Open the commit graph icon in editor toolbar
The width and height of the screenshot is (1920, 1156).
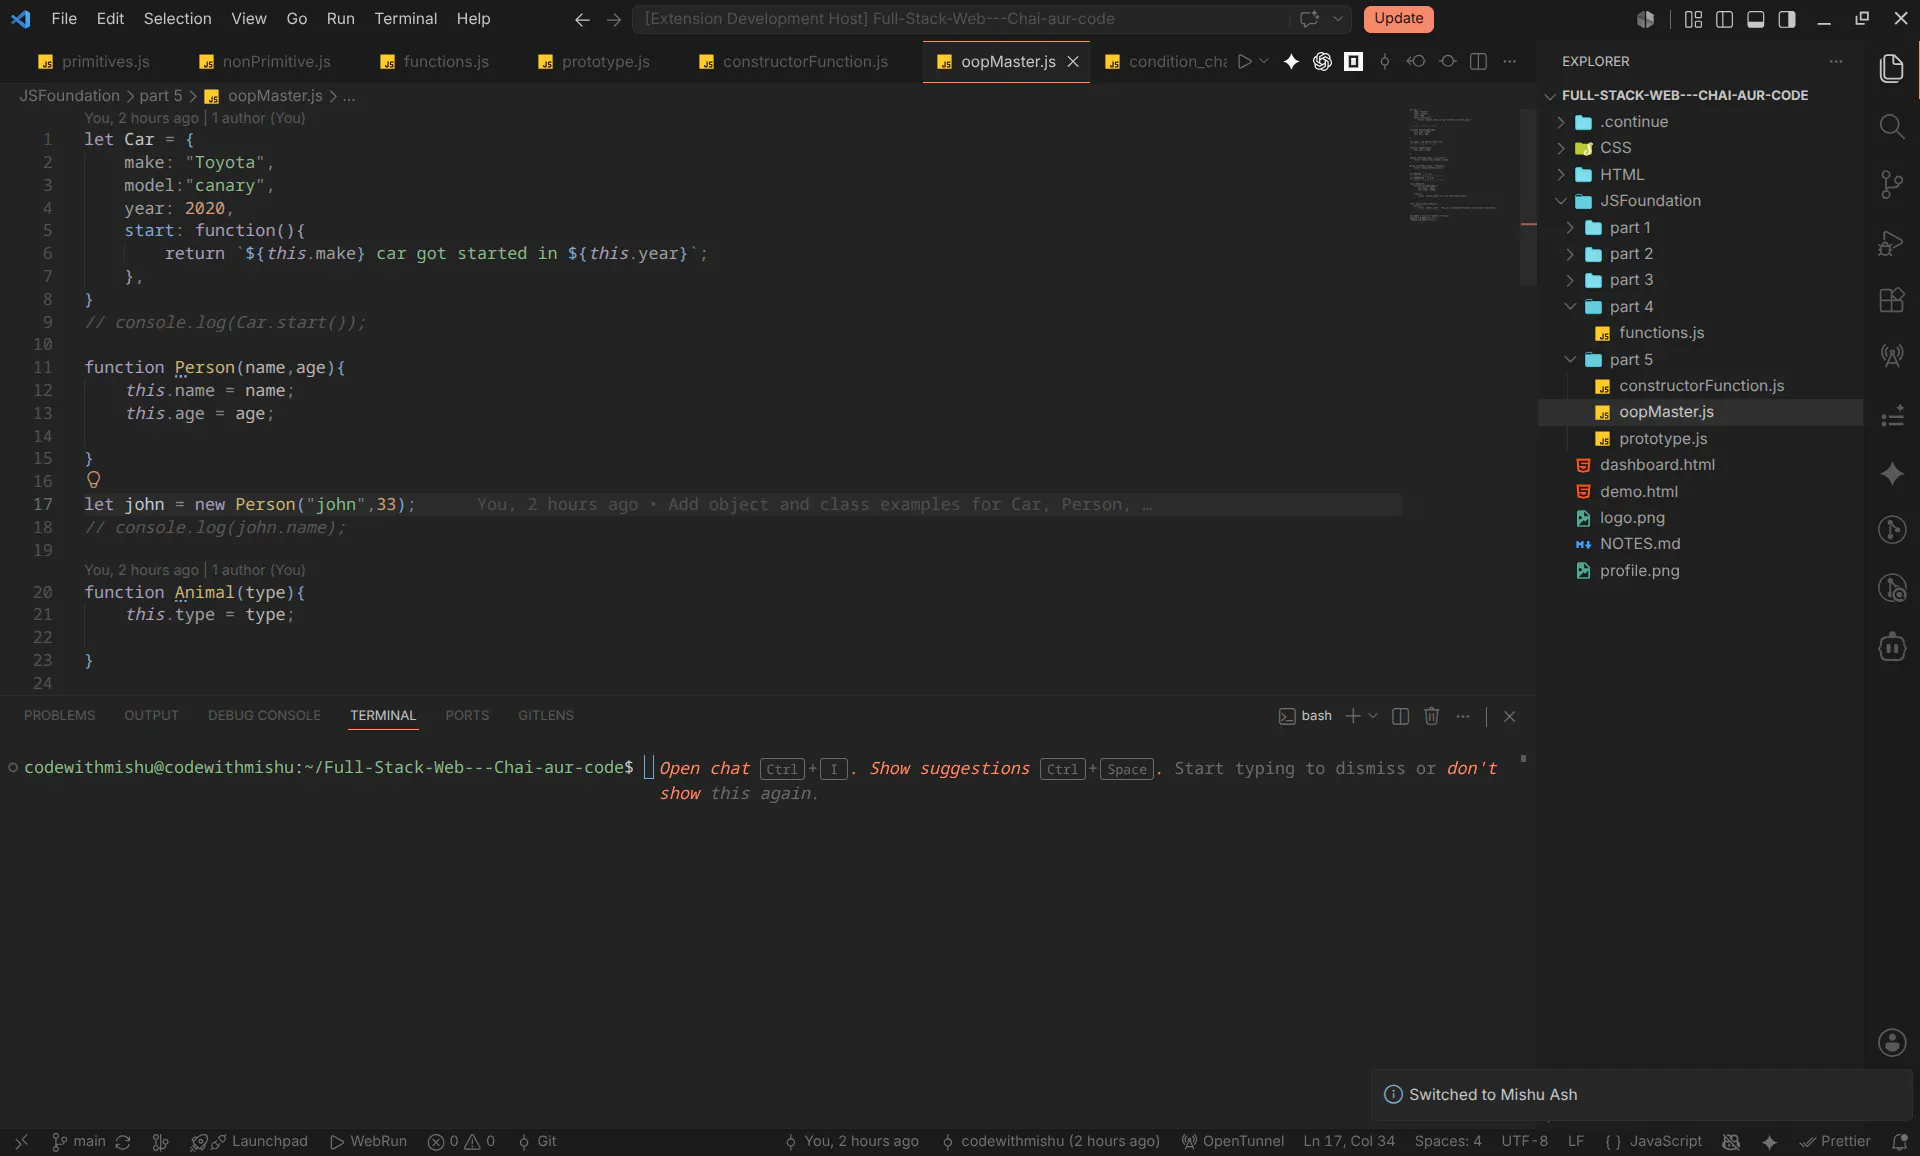(x=1385, y=61)
